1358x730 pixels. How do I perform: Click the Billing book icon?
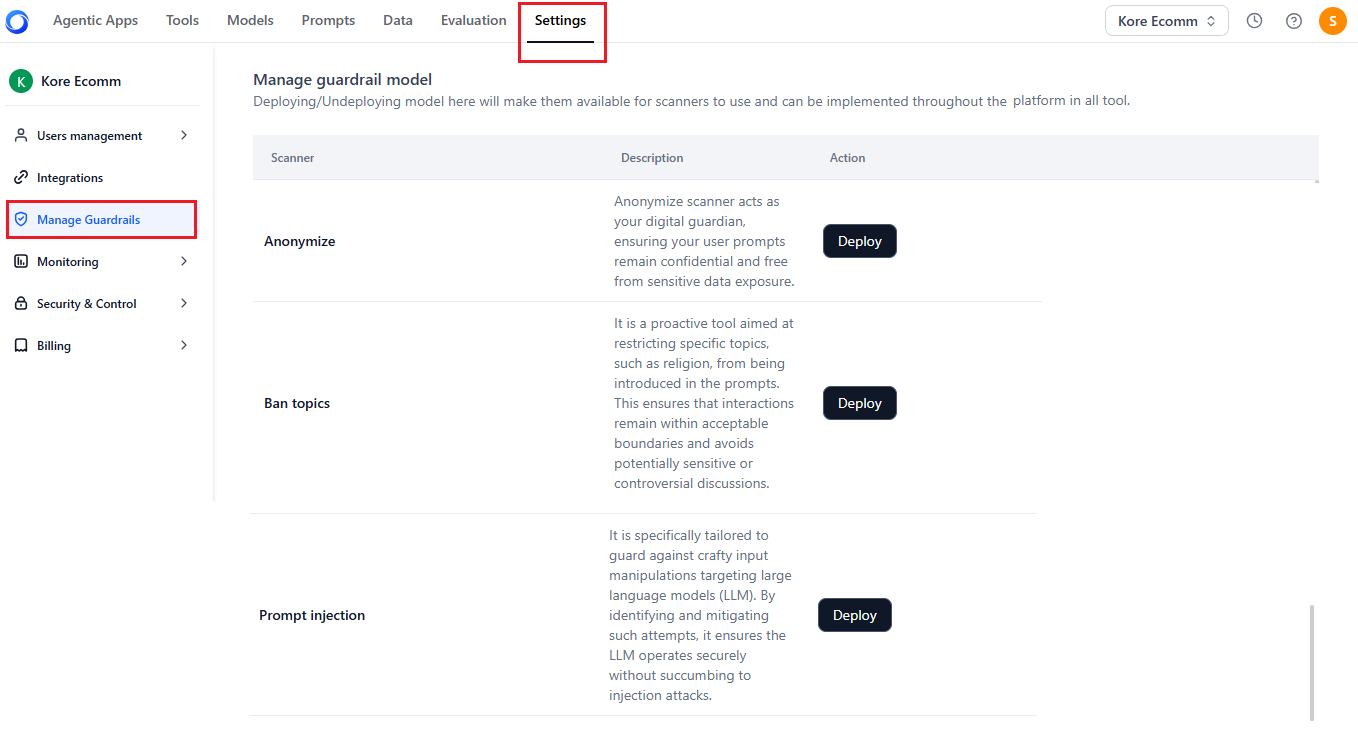click(22, 345)
